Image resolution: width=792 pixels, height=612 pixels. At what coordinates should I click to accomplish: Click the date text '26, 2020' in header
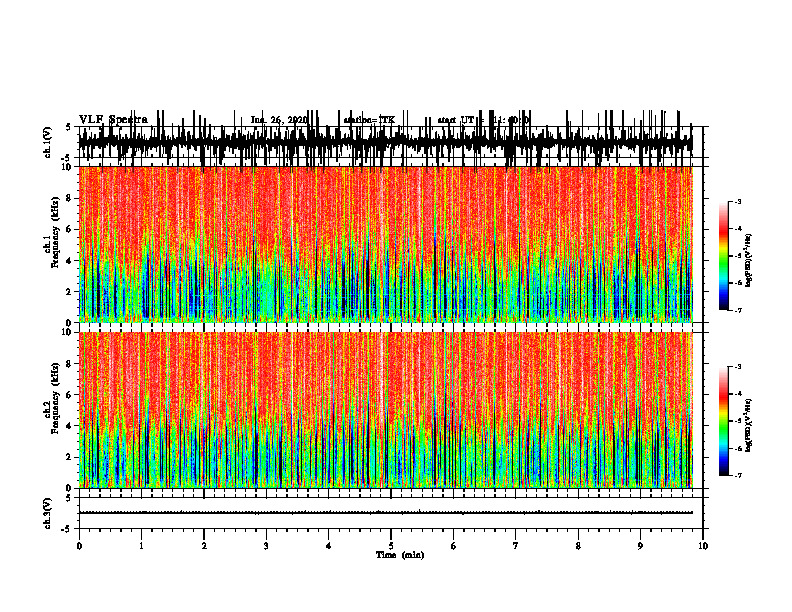[x=287, y=120]
